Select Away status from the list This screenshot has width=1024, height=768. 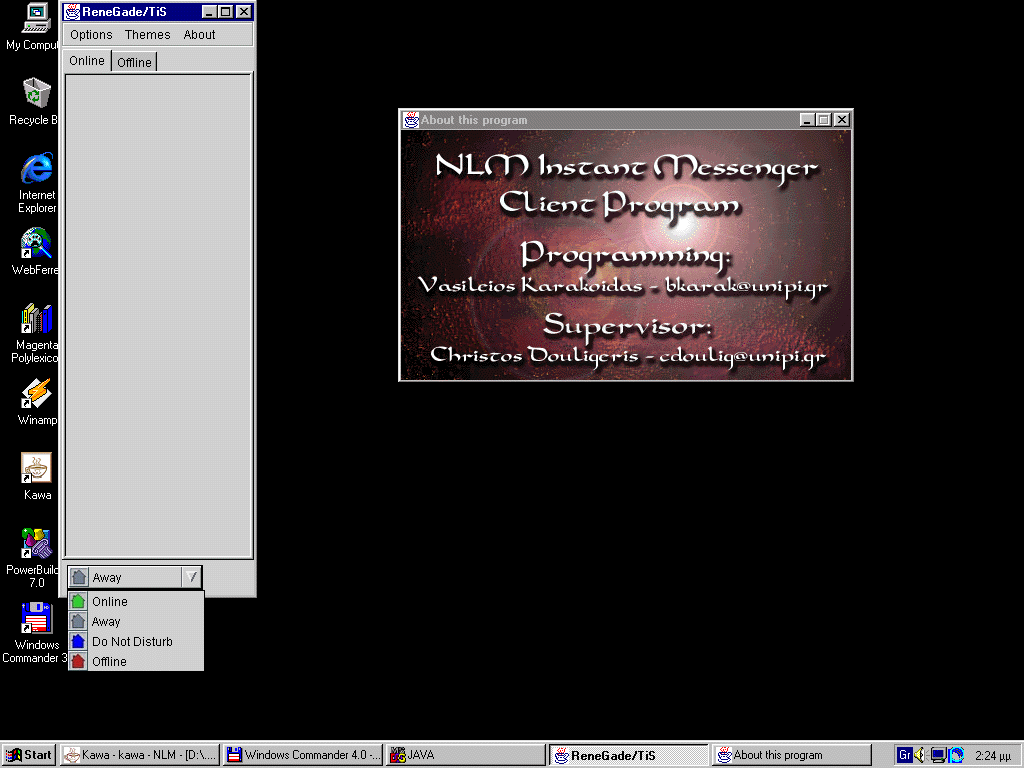(x=136, y=622)
